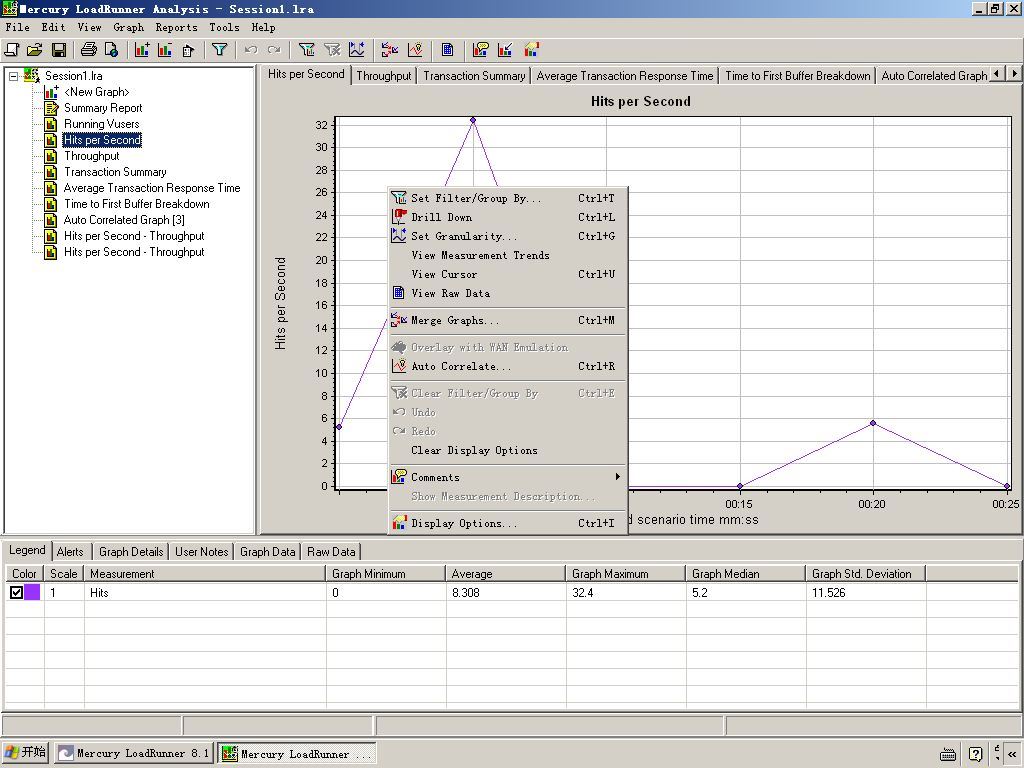
Task: Choose Auto Correlate from the context menu
Action: click(x=508, y=366)
